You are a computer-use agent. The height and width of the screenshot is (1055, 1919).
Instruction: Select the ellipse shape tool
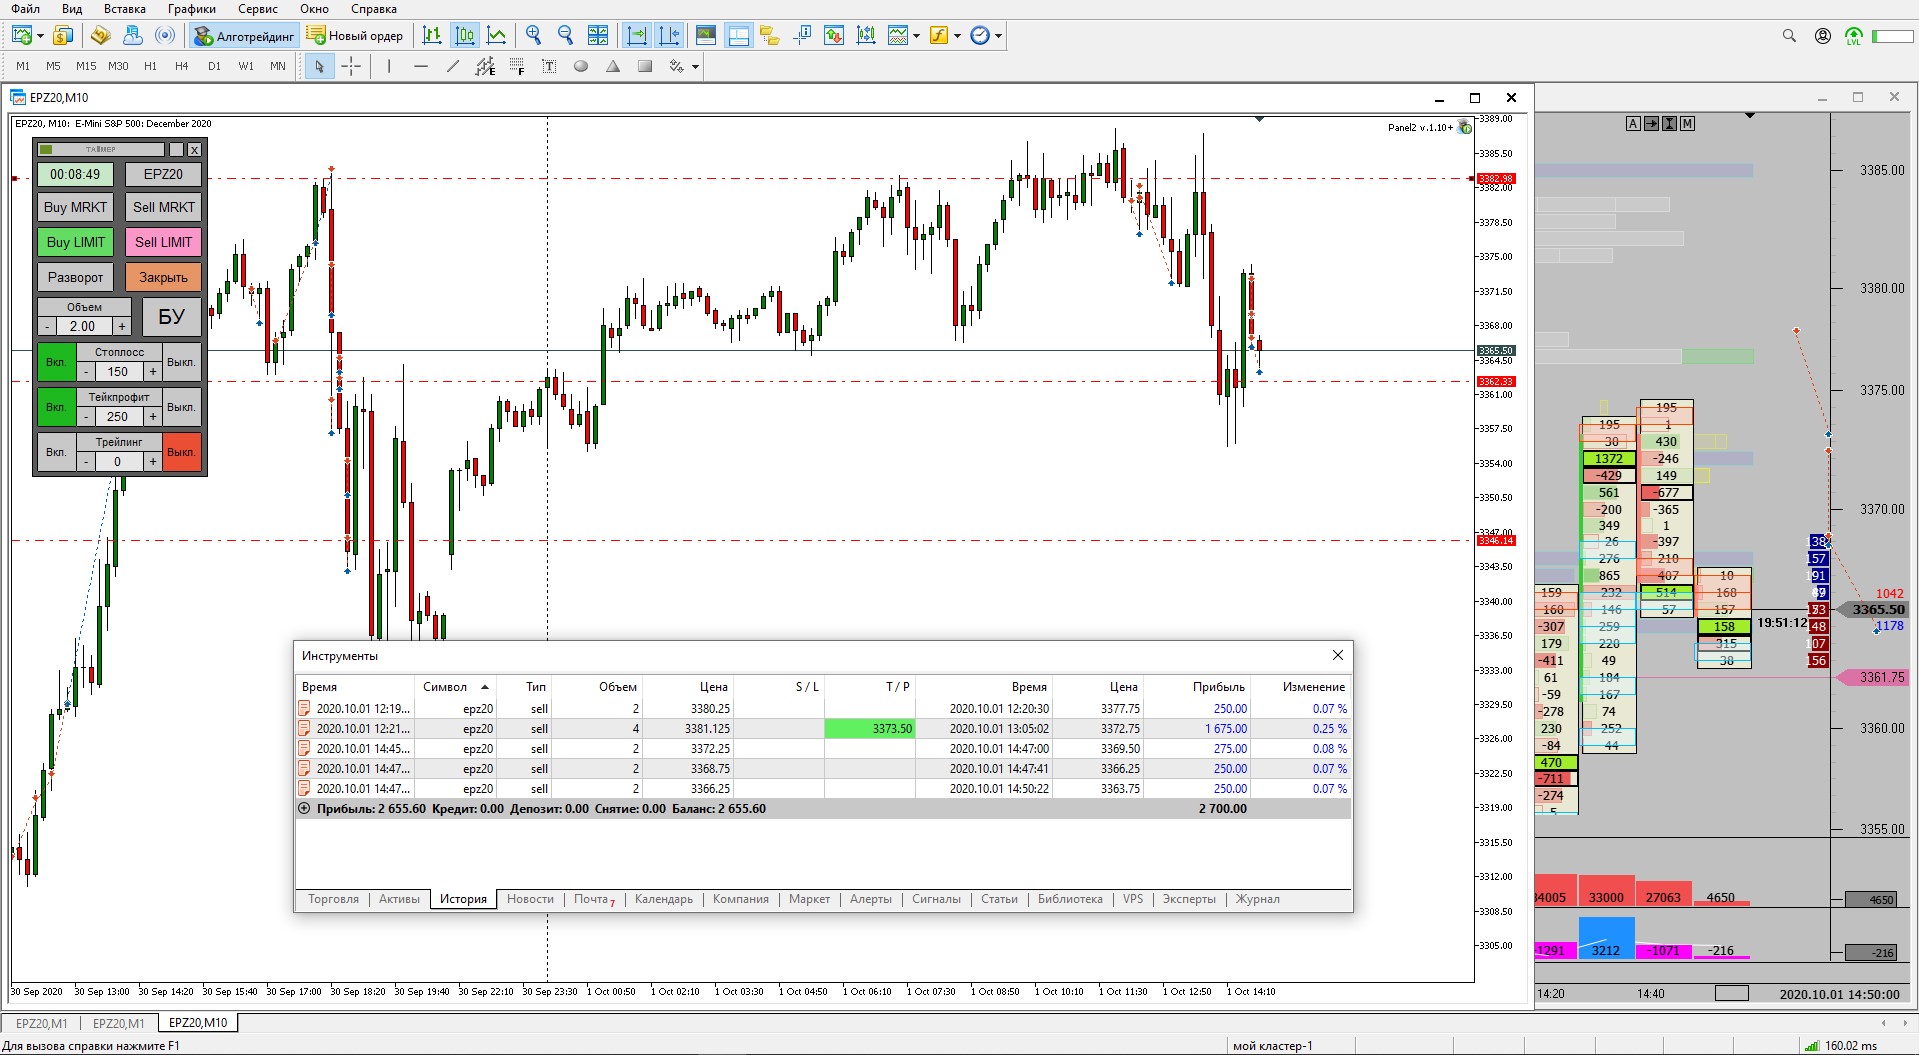coord(581,66)
